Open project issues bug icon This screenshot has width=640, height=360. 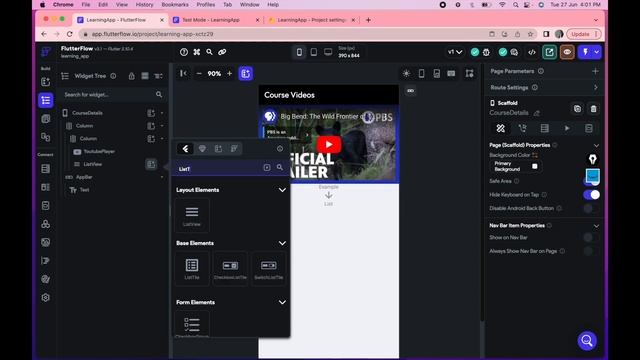tap(486, 52)
